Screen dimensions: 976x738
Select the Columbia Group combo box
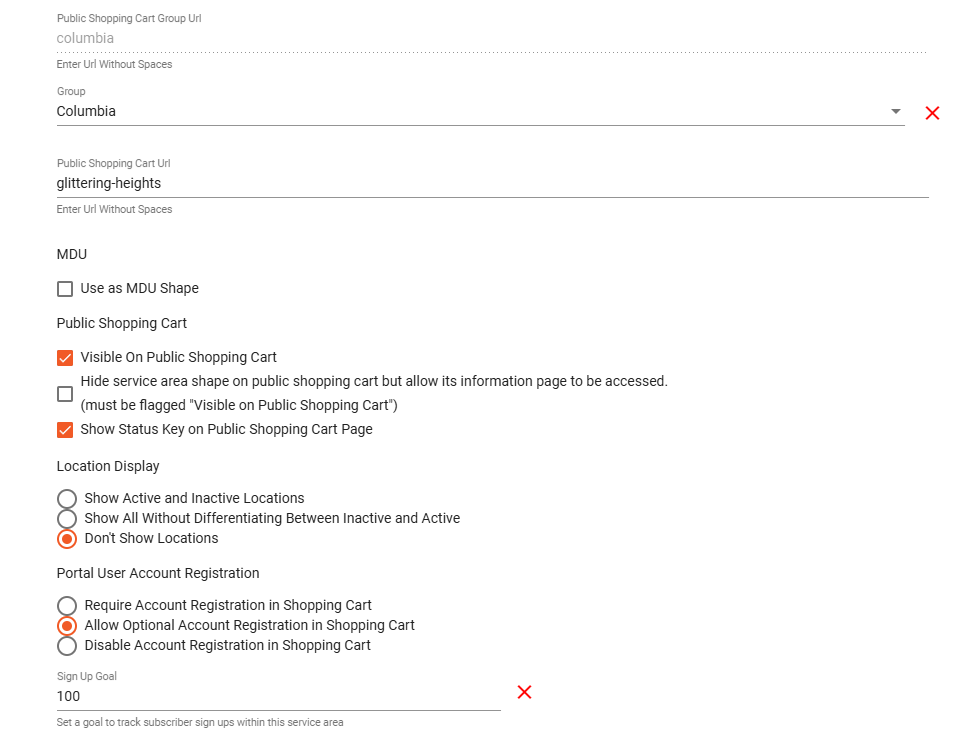tap(470, 111)
